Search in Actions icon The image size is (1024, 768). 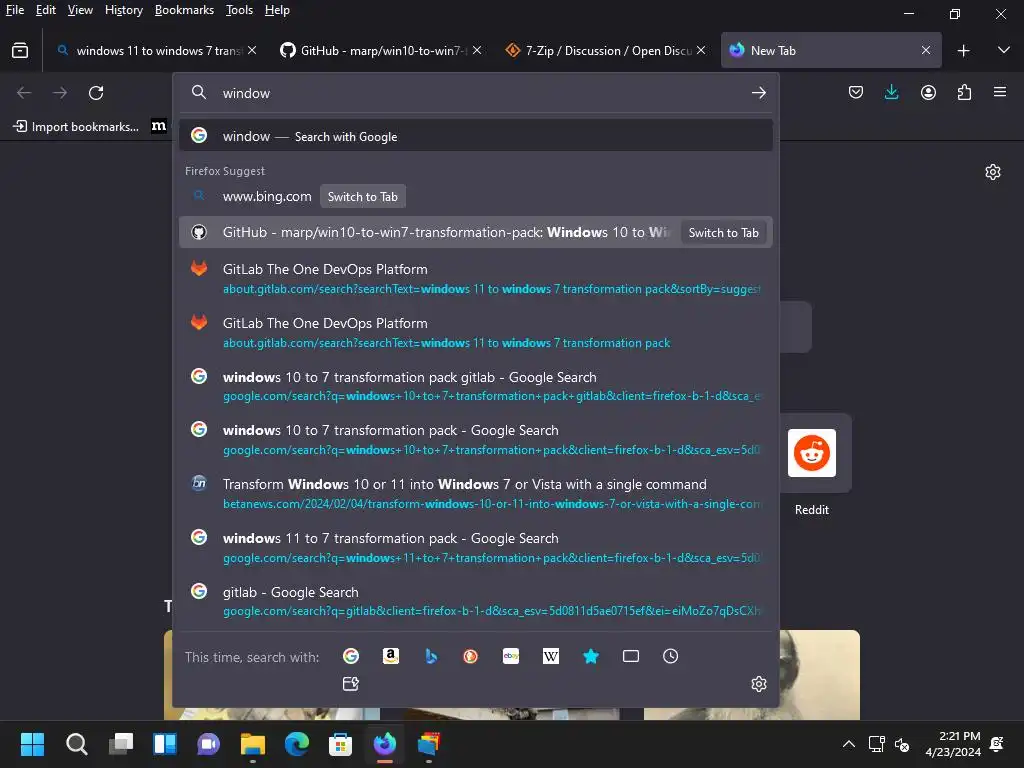351,684
